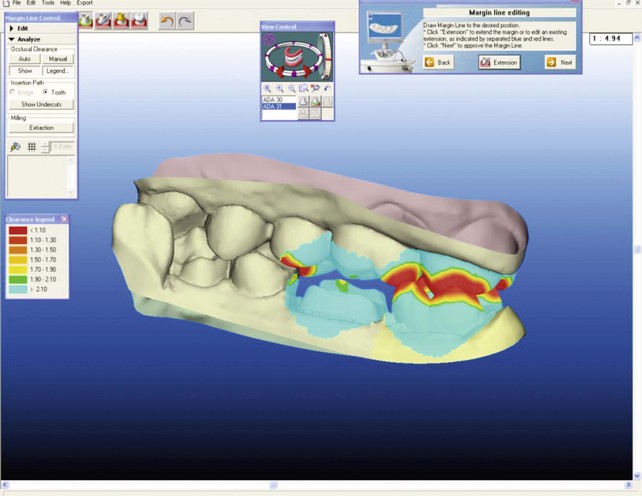Click the Undo arrow icon in toolbar

coord(166,20)
